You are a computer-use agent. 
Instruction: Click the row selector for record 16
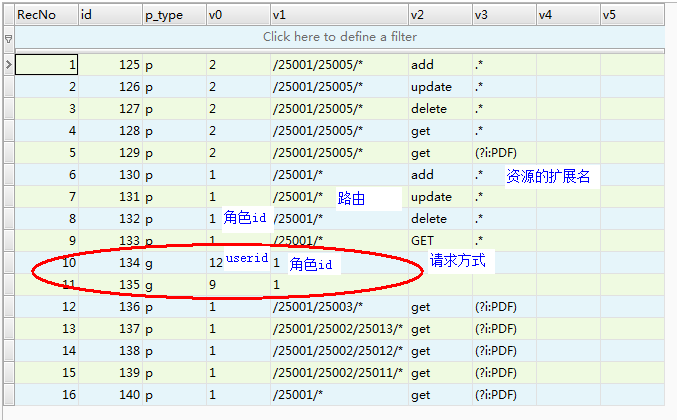click(x=9, y=395)
